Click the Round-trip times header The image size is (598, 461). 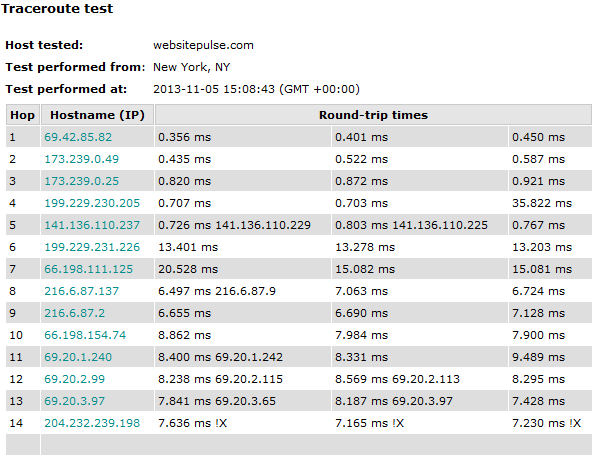pos(373,115)
